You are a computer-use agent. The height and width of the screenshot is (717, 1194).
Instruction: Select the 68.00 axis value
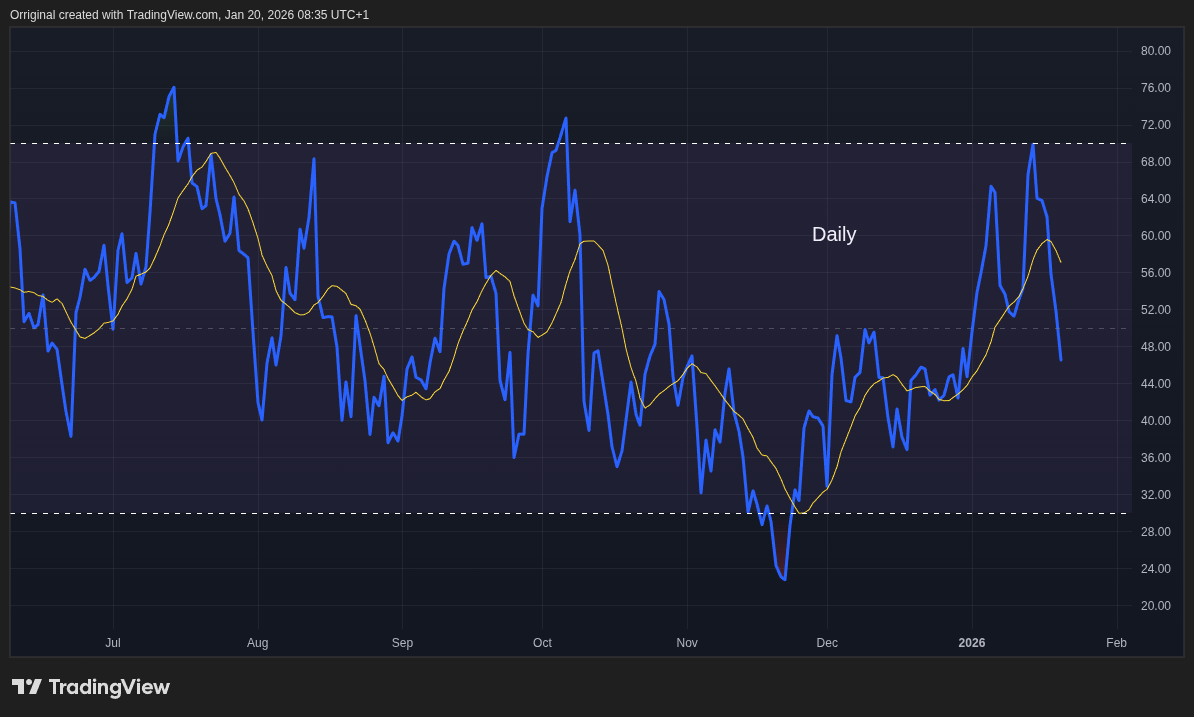(1155, 162)
